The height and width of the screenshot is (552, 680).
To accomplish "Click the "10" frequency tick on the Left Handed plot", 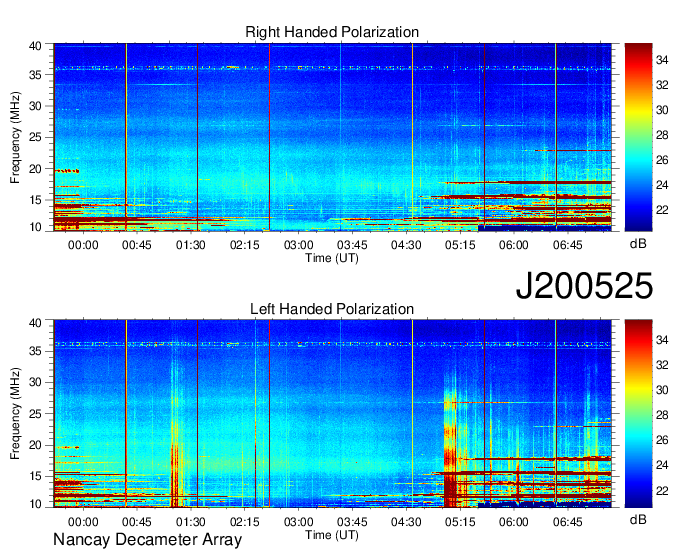I will pyautogui.click(x=35, y=503).
